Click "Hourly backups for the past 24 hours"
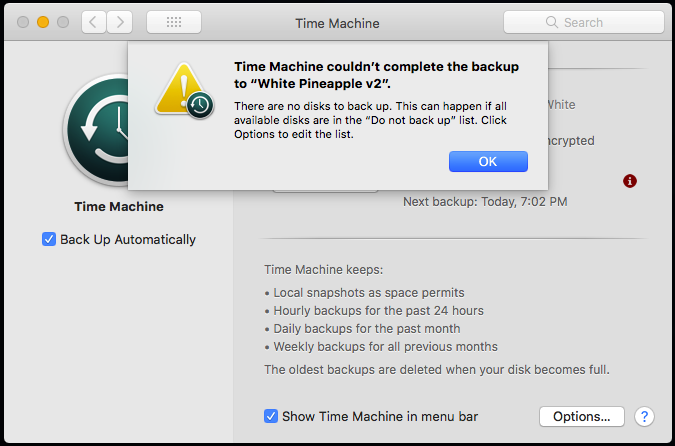 coord(378,310)
